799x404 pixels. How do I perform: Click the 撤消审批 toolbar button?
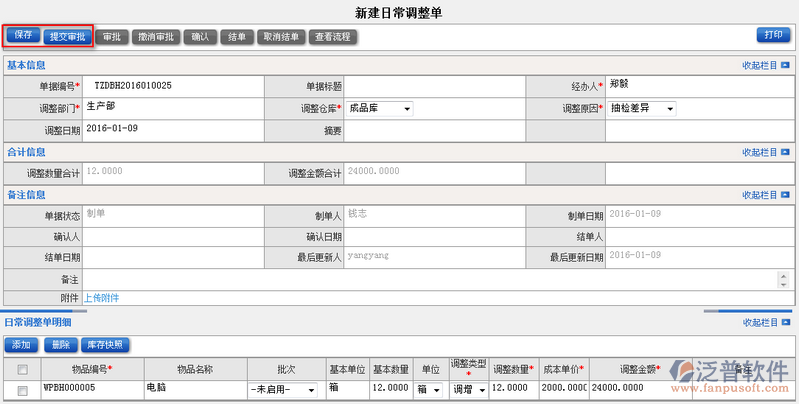(157, 36)
